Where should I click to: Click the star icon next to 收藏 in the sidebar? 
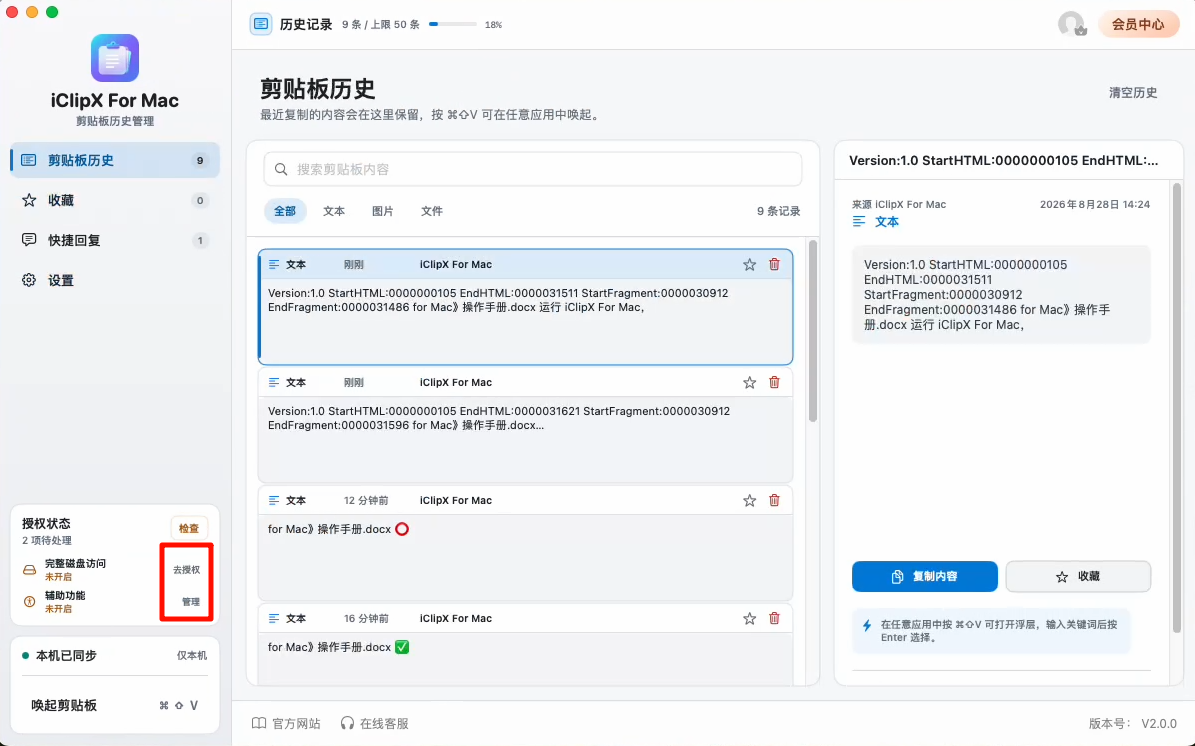[29, 200]
